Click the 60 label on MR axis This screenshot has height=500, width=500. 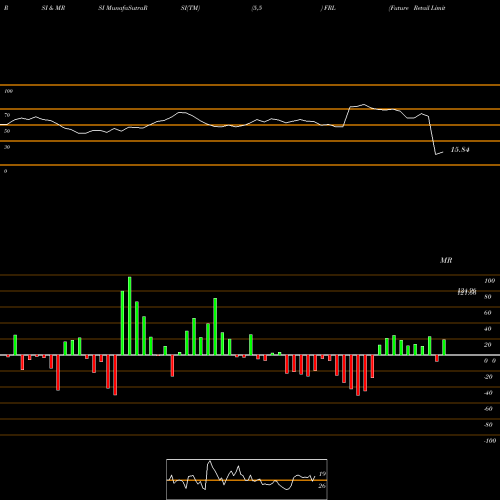[488, 313]
